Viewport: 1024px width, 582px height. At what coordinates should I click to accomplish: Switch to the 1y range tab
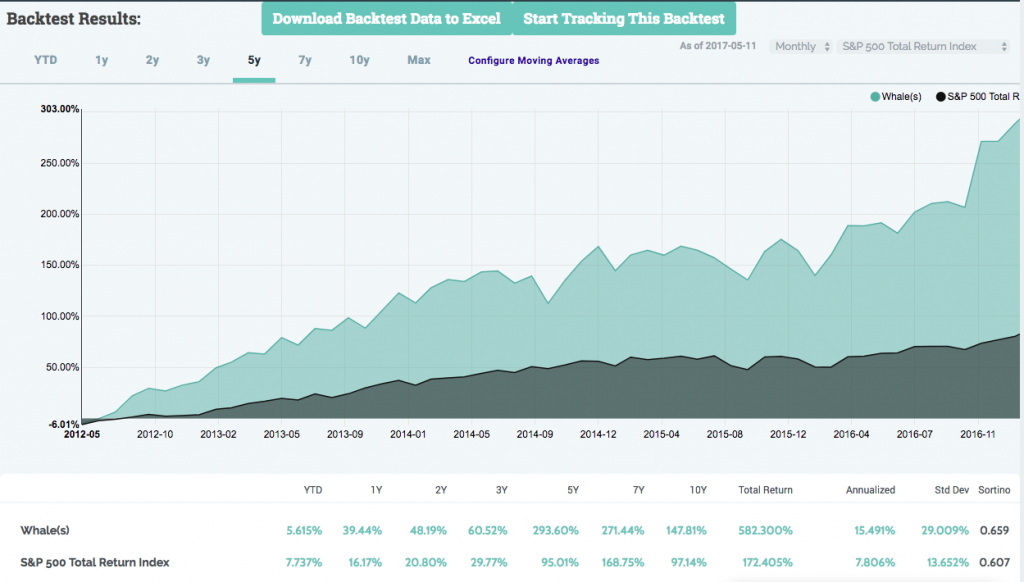[102, 60]
